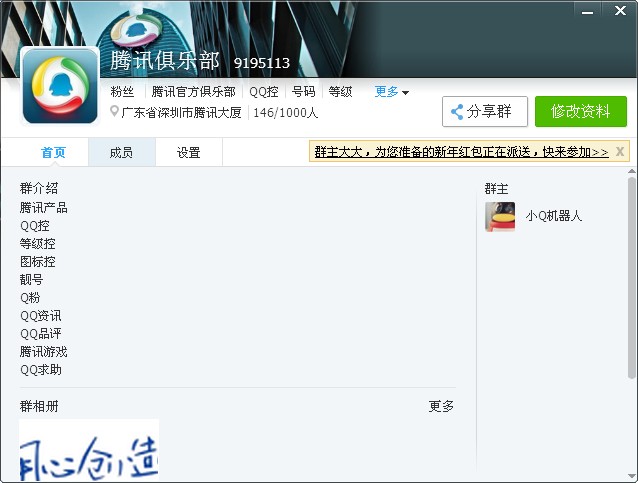Click 靓号 in group intro

(x=31, y=280)
